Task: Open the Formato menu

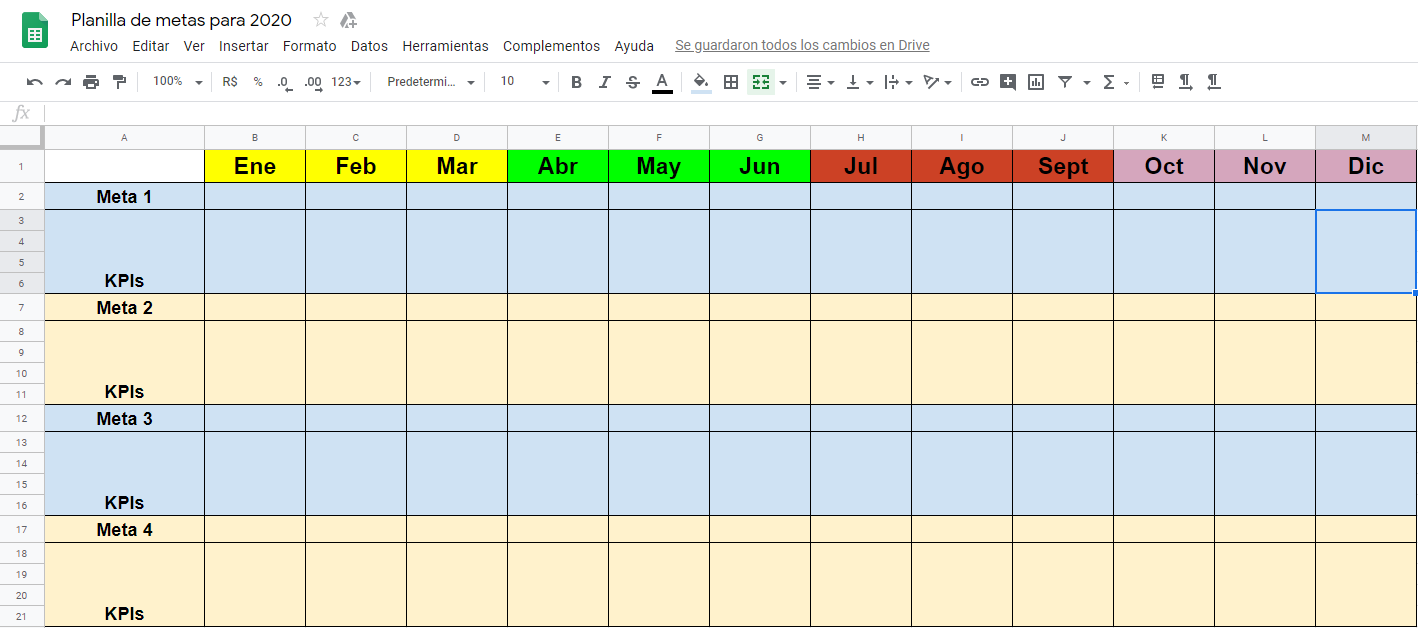Action: (309, 46)
